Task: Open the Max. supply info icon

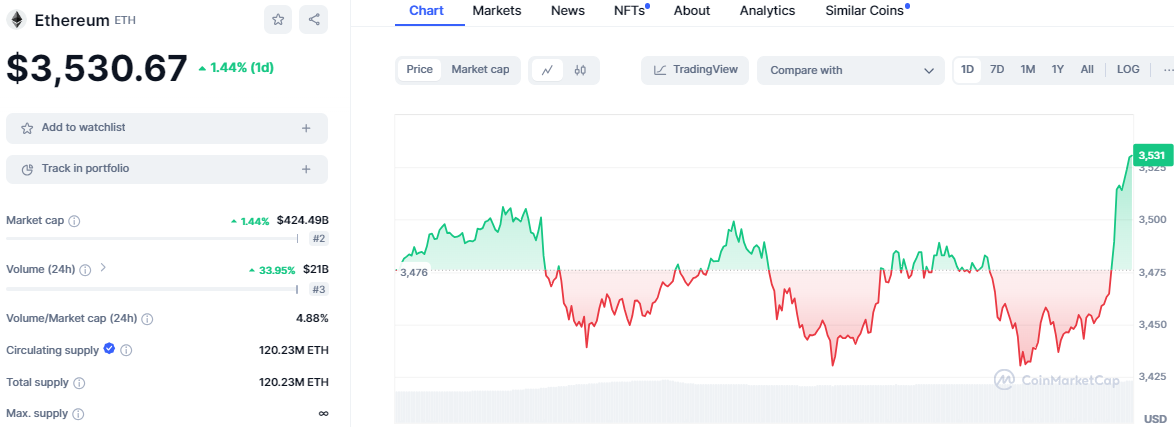Action: coord(78,414)
